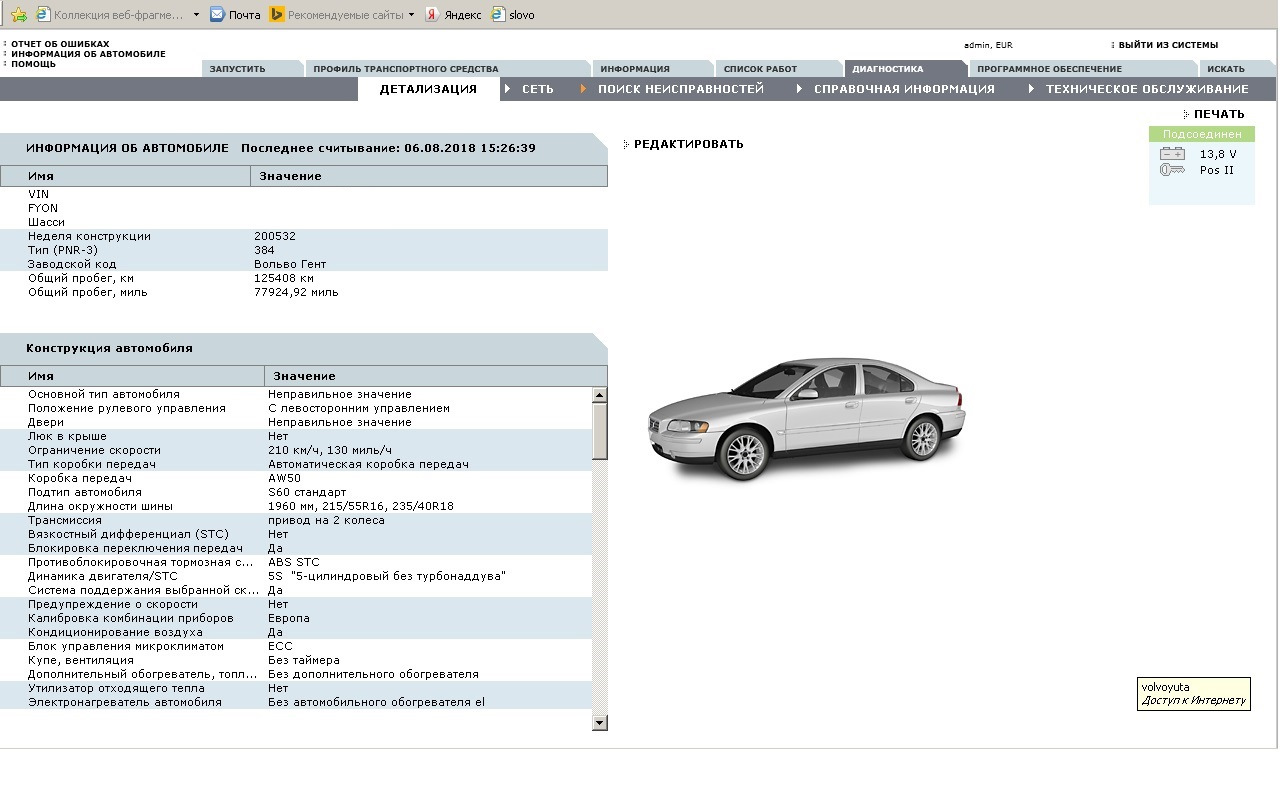Click the Печать button
This screenshot has height=800, width=1280.
(x=1219, y=114)
